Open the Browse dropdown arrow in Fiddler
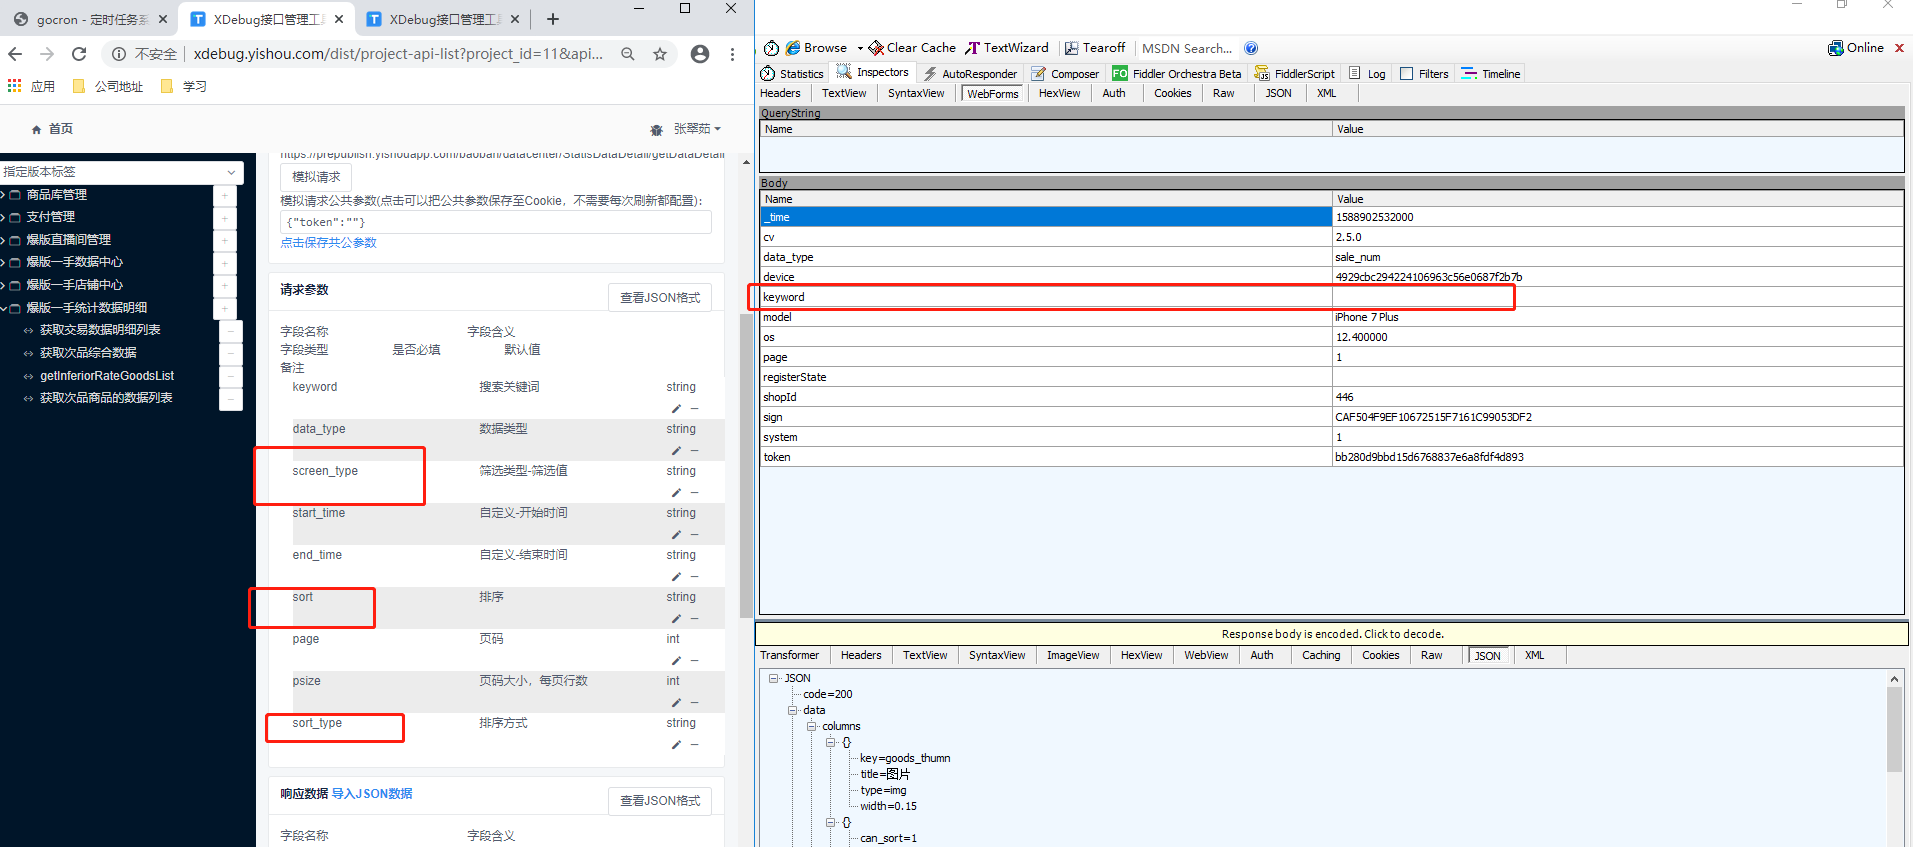Screen dimensions: 1913x847 [x=860, y=48]
